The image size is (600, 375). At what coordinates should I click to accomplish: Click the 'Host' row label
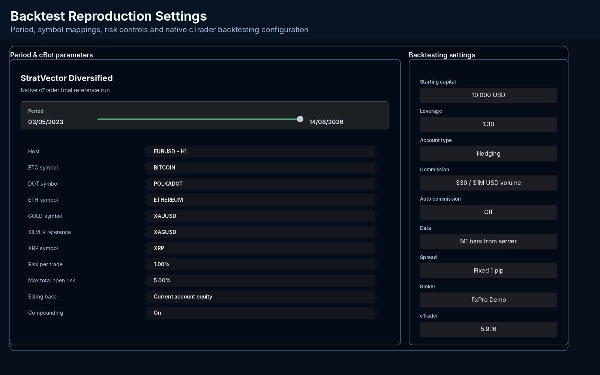point(34,152)
